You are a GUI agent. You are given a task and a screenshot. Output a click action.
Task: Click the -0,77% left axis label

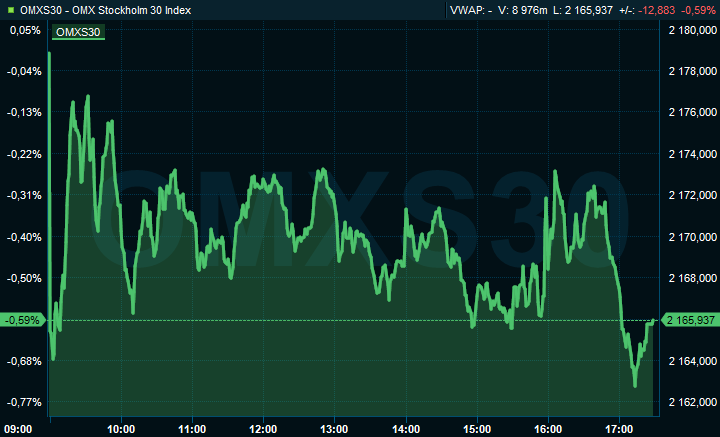click(24, 403)
